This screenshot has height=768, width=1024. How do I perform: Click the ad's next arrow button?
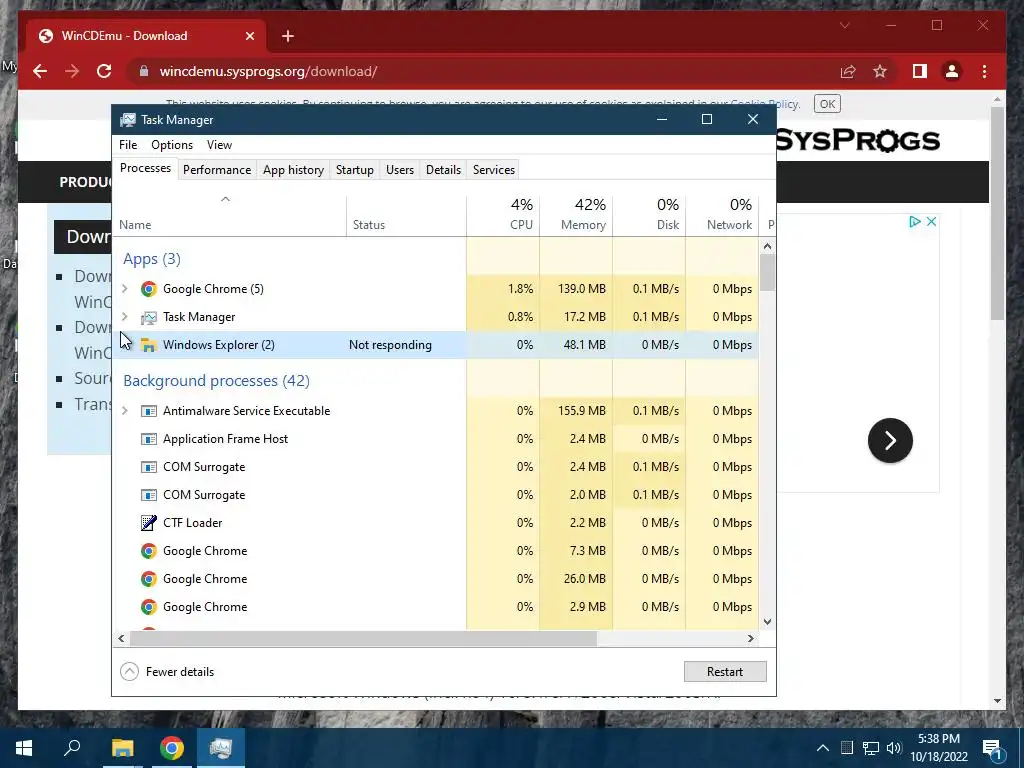coord(890,441)
